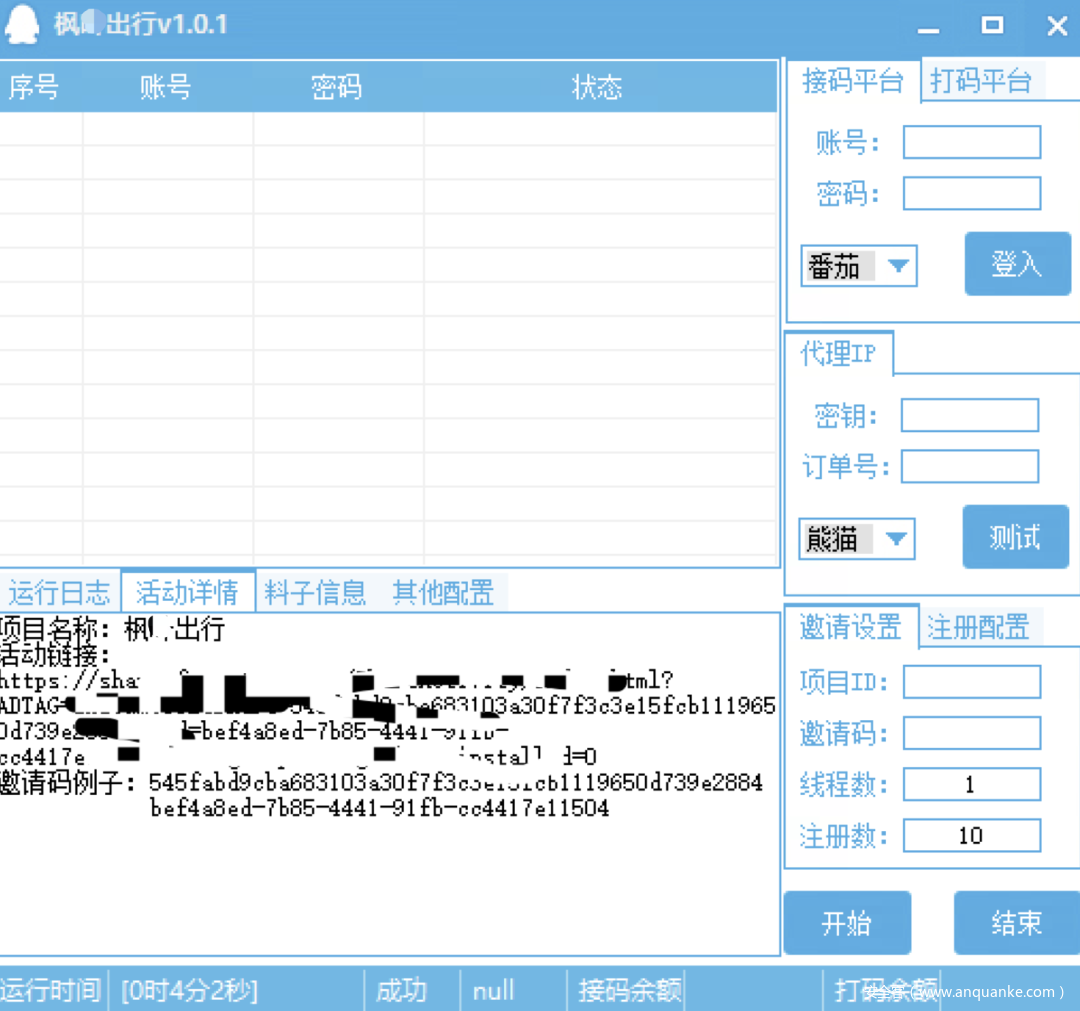Click the 测试 proxy button
Viewport: 1080px width, 1011px height.
pos(1015,537)
